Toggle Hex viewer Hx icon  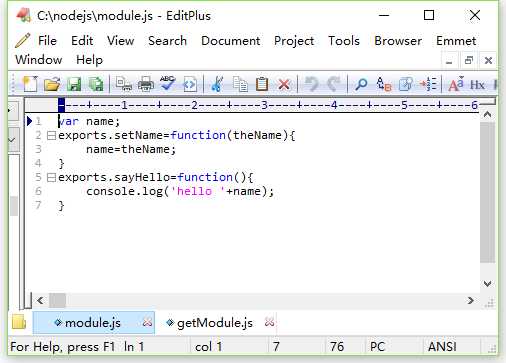[477, 85]
